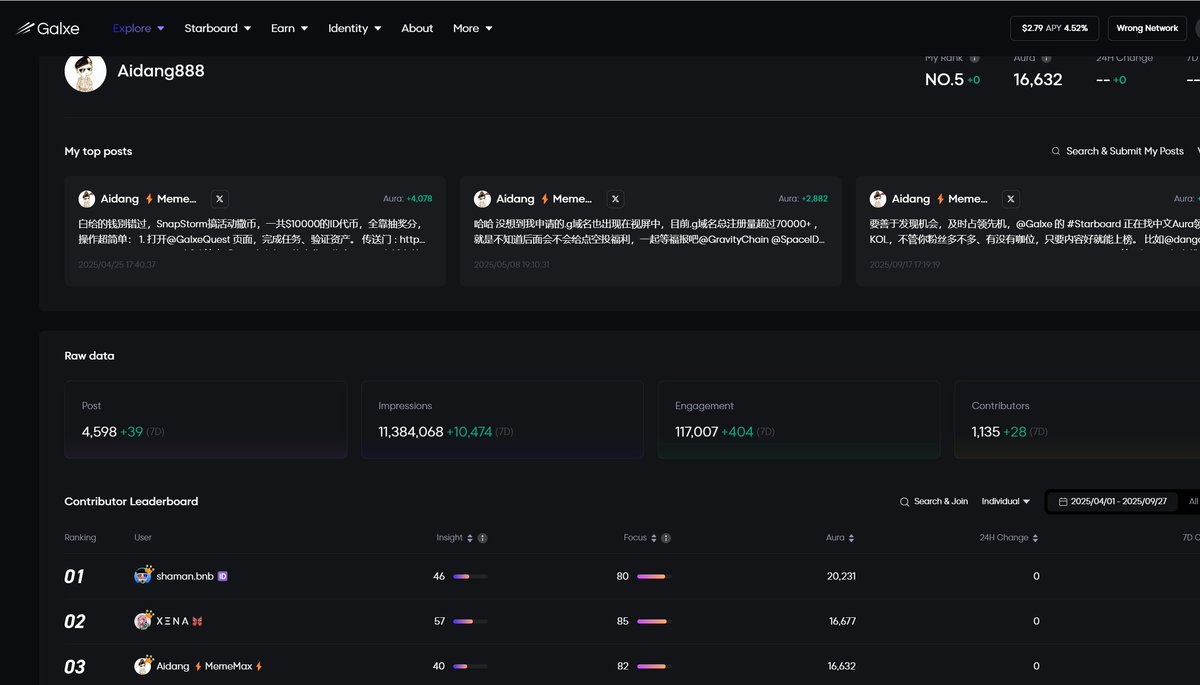Image resolution: width=1200 pixels, height=685 pixels.
Task: Click info icon next to Insight column
Action: (483, 538)
